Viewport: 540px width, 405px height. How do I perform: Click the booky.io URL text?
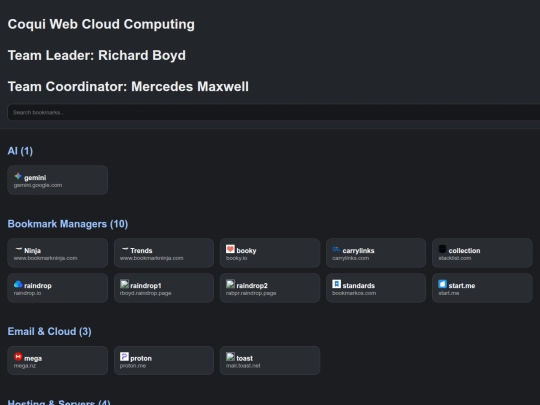coord(237,258)
